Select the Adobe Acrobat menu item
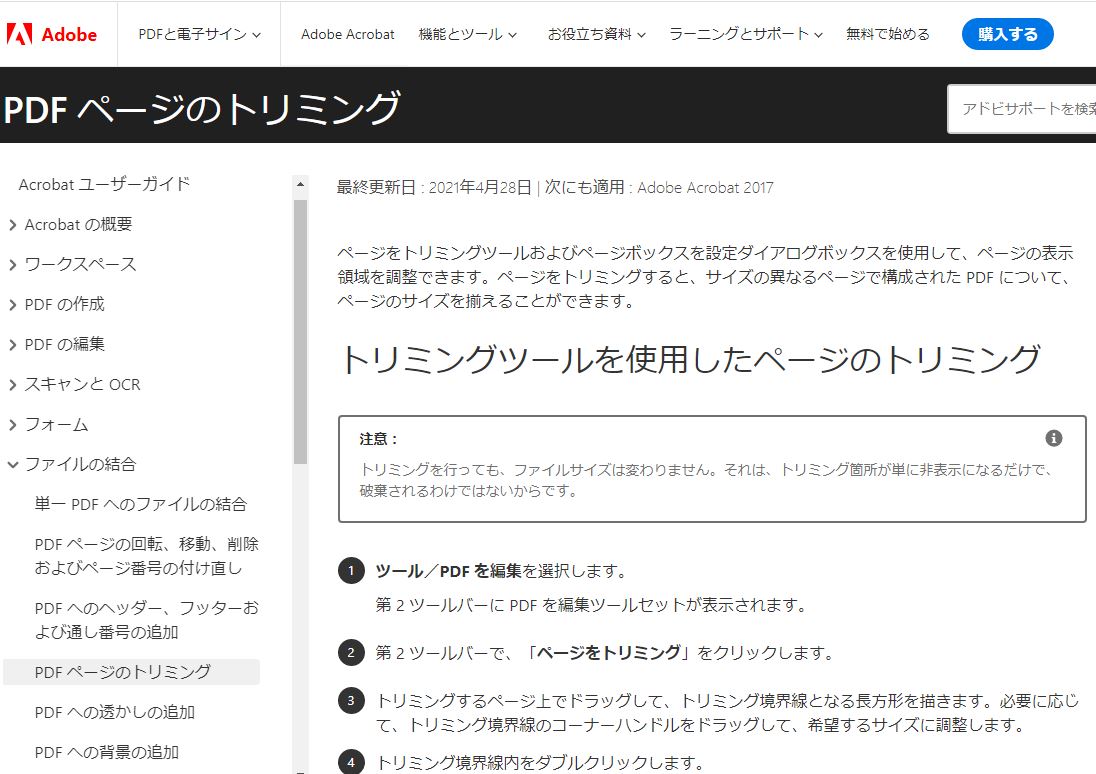The height and width of the screenshot is (774, 1096). [347, 34]
